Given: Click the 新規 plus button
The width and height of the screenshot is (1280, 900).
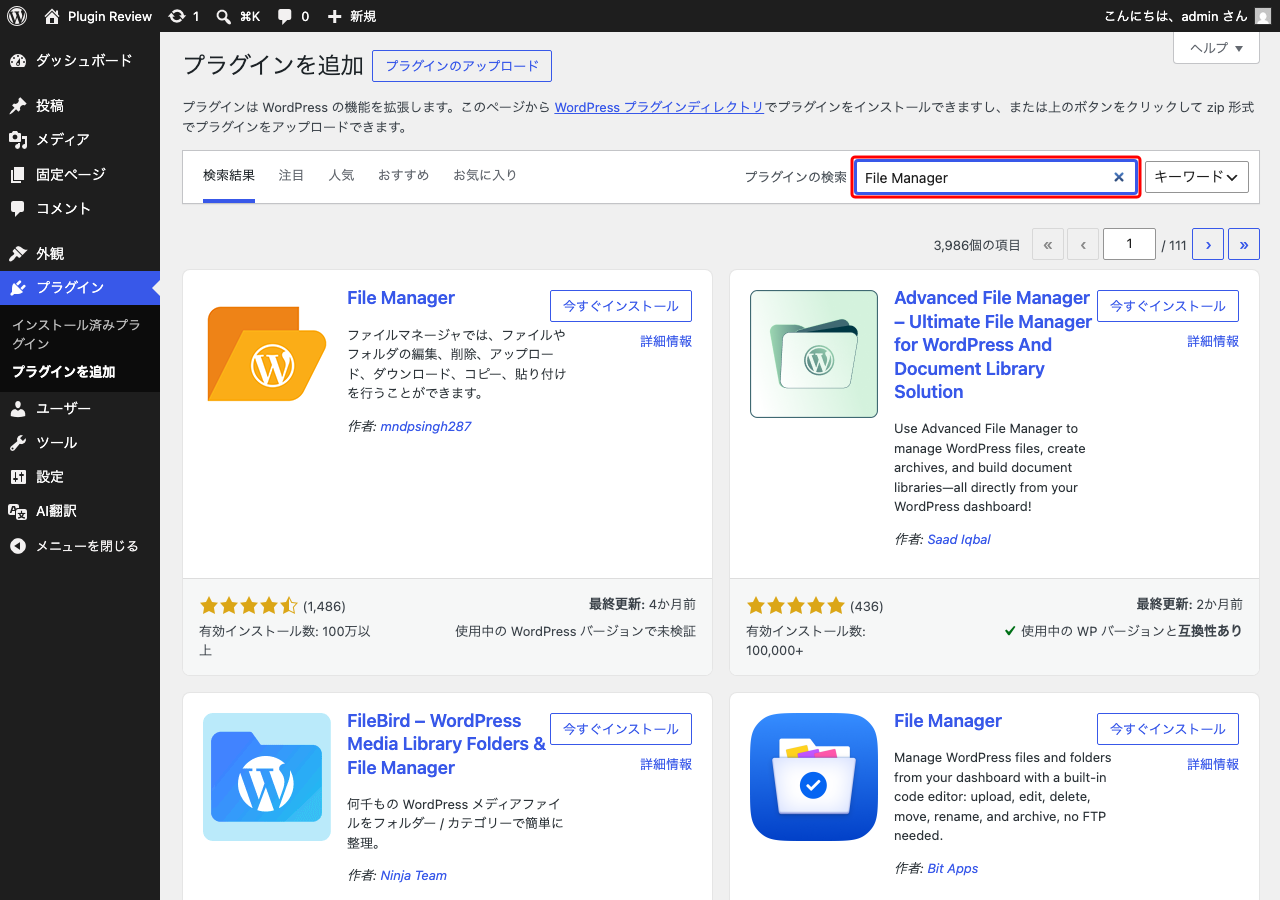Looking at the screenshot, I should click(x=351, y=16).
